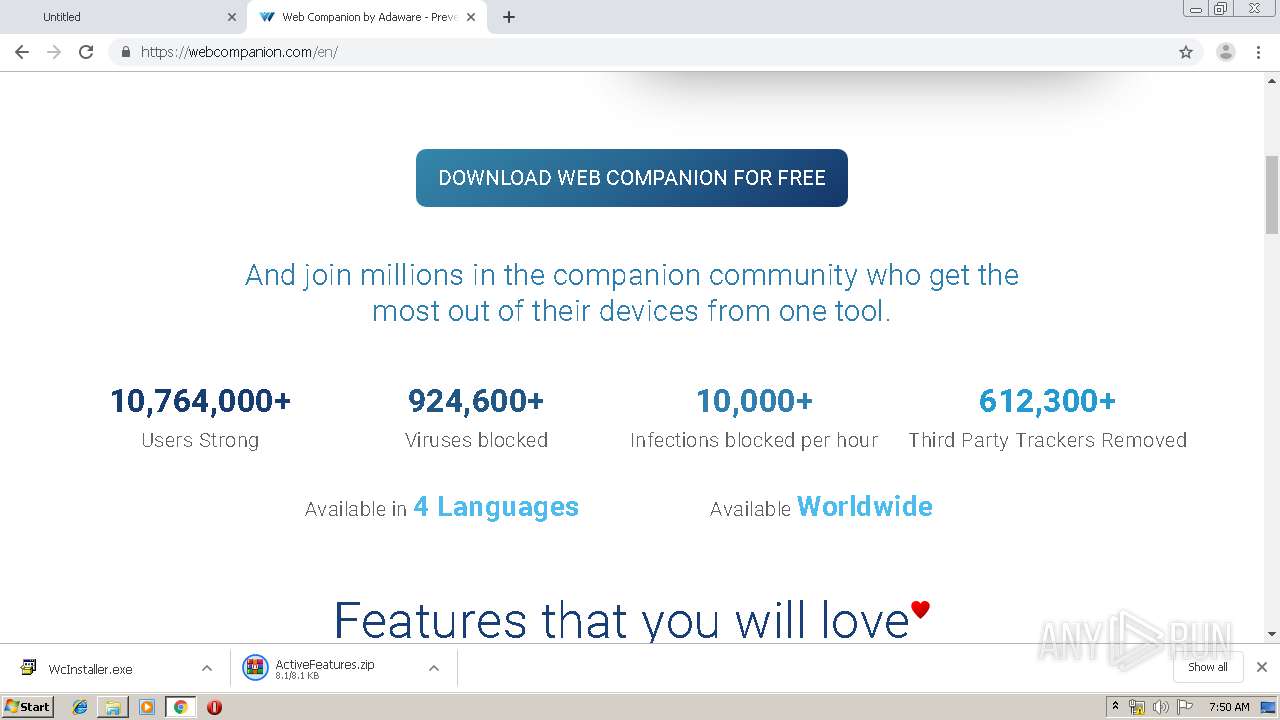Viewport: 1280px width, 720px height.
Task: Open the Windows Start menu
Action: [x=28, y=706]
